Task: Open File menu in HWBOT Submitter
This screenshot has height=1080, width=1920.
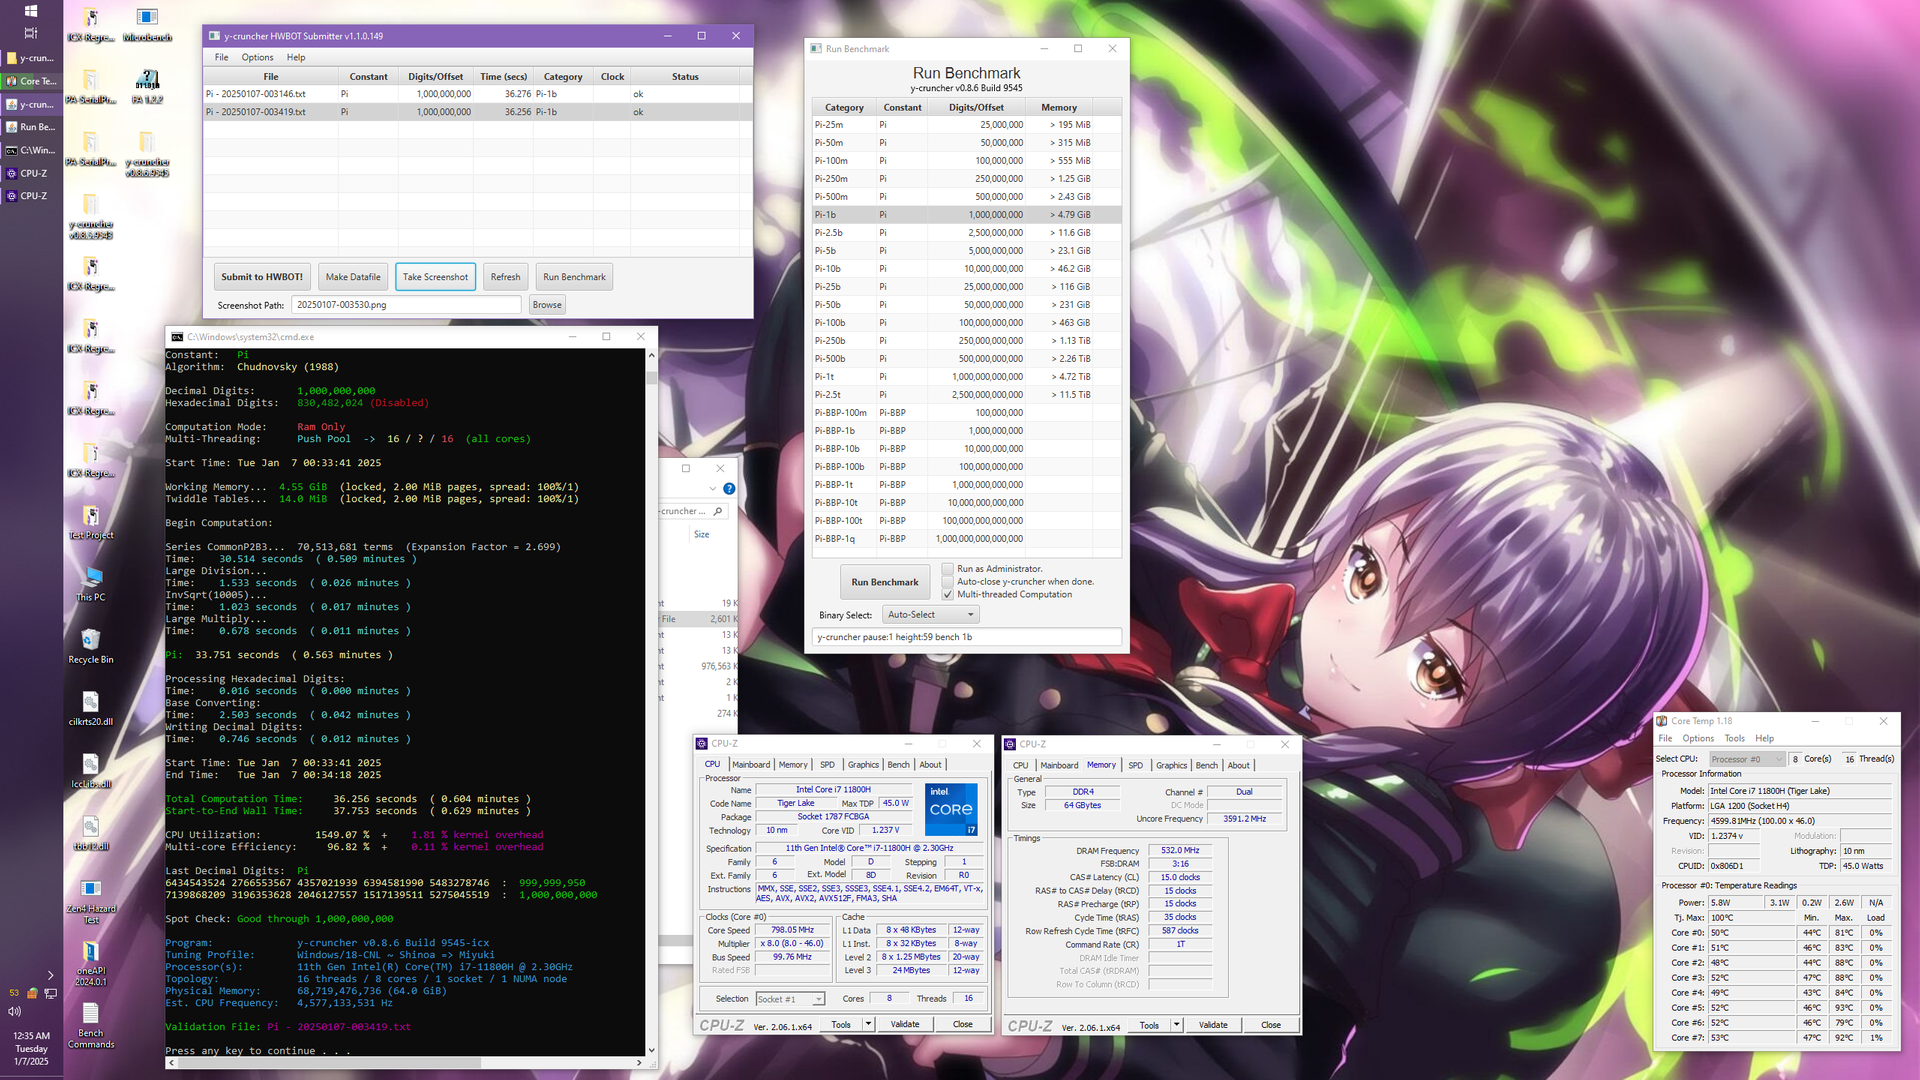Action: pyautogui.click(x=221, y=57)
